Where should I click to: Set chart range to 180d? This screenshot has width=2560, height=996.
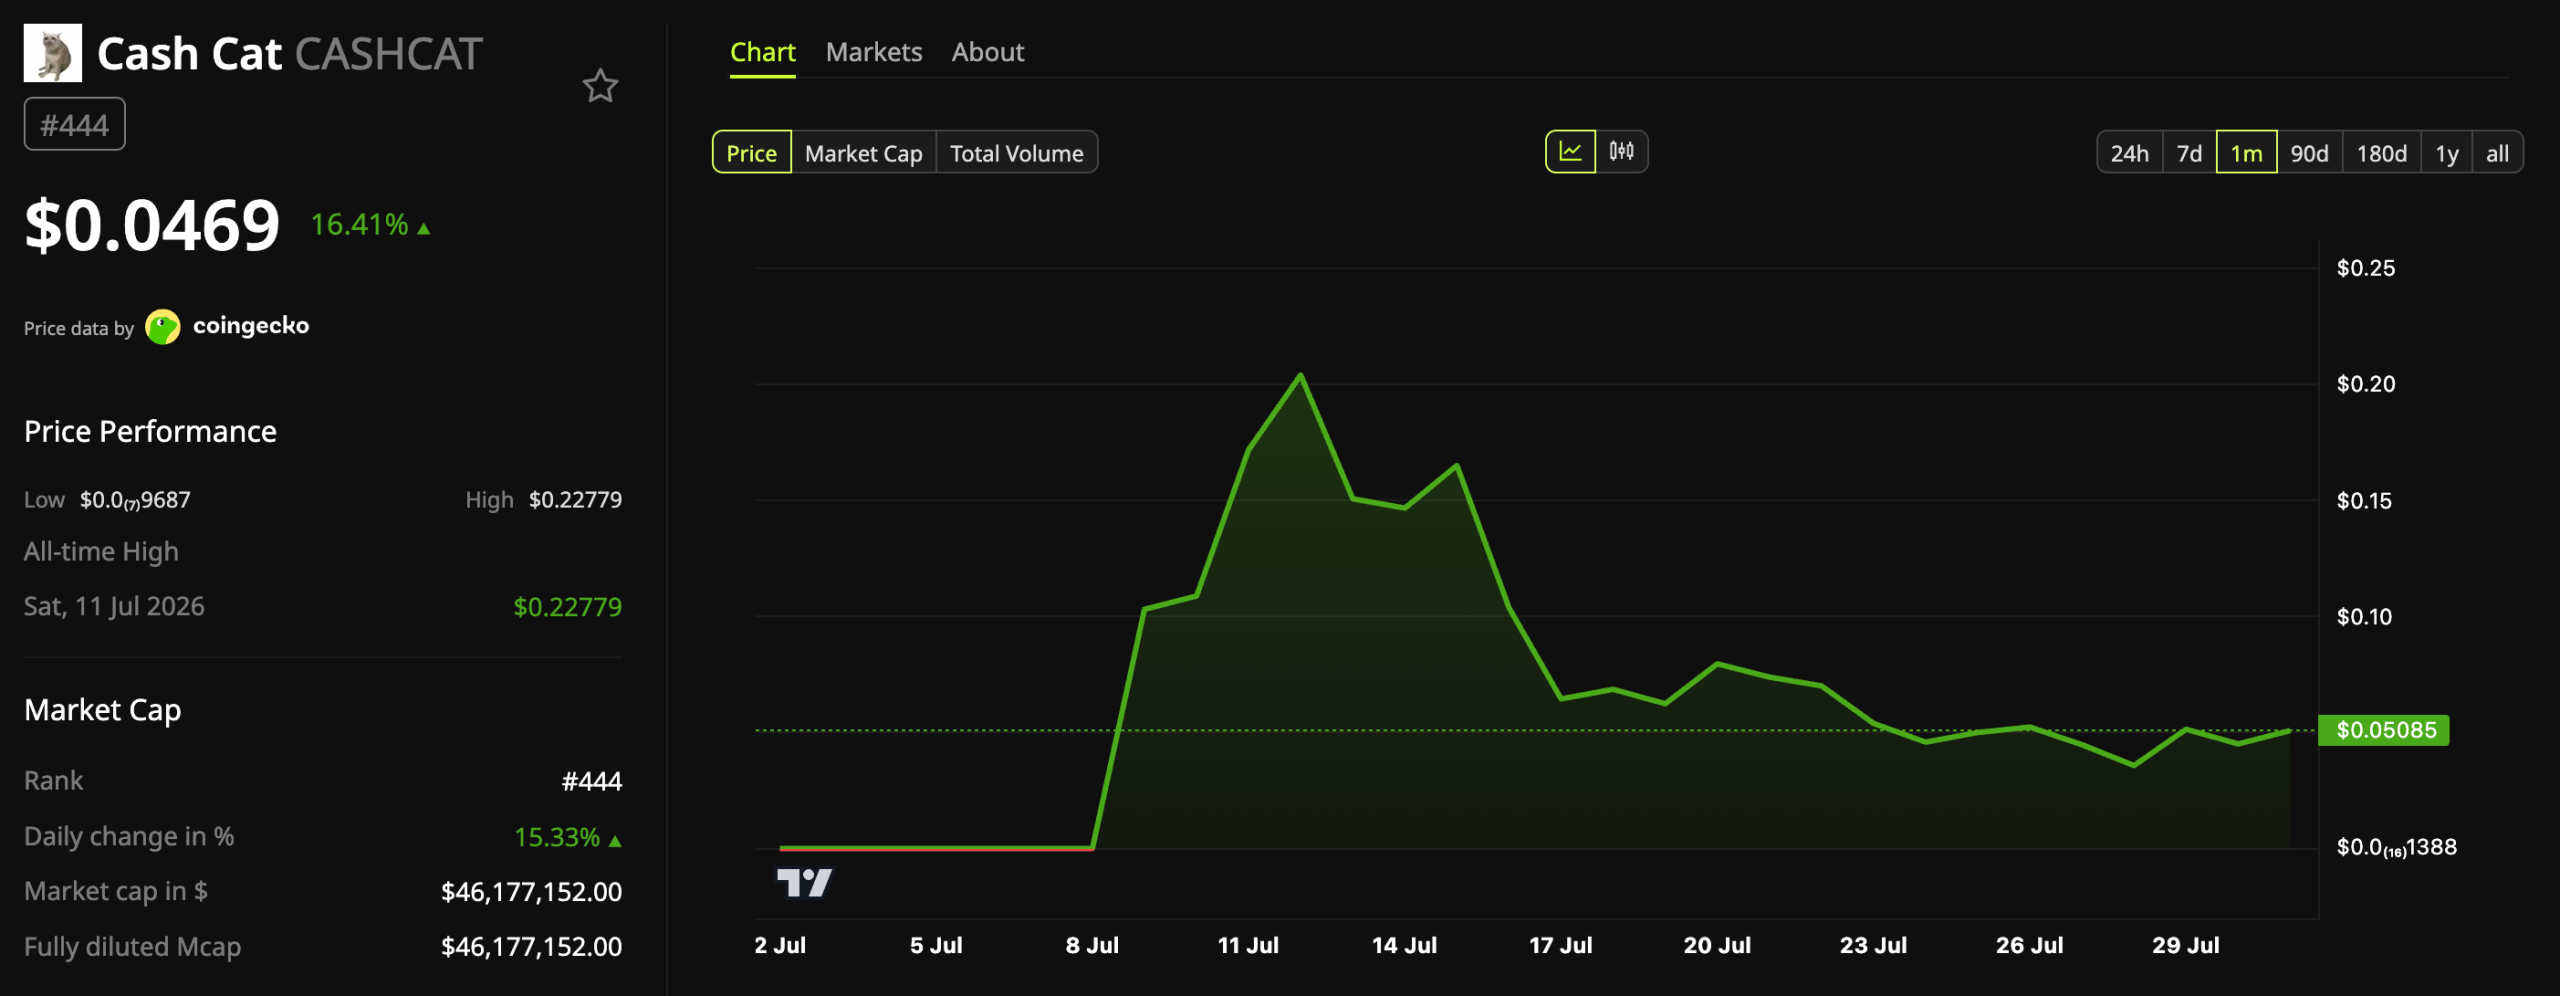(2382, 153)
